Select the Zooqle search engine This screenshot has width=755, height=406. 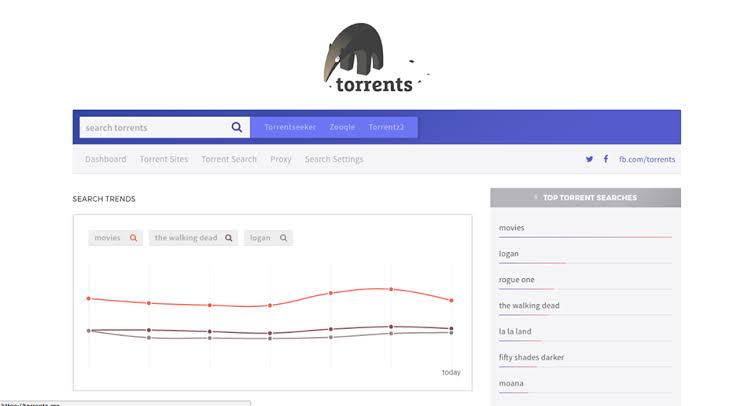[342, 127]
